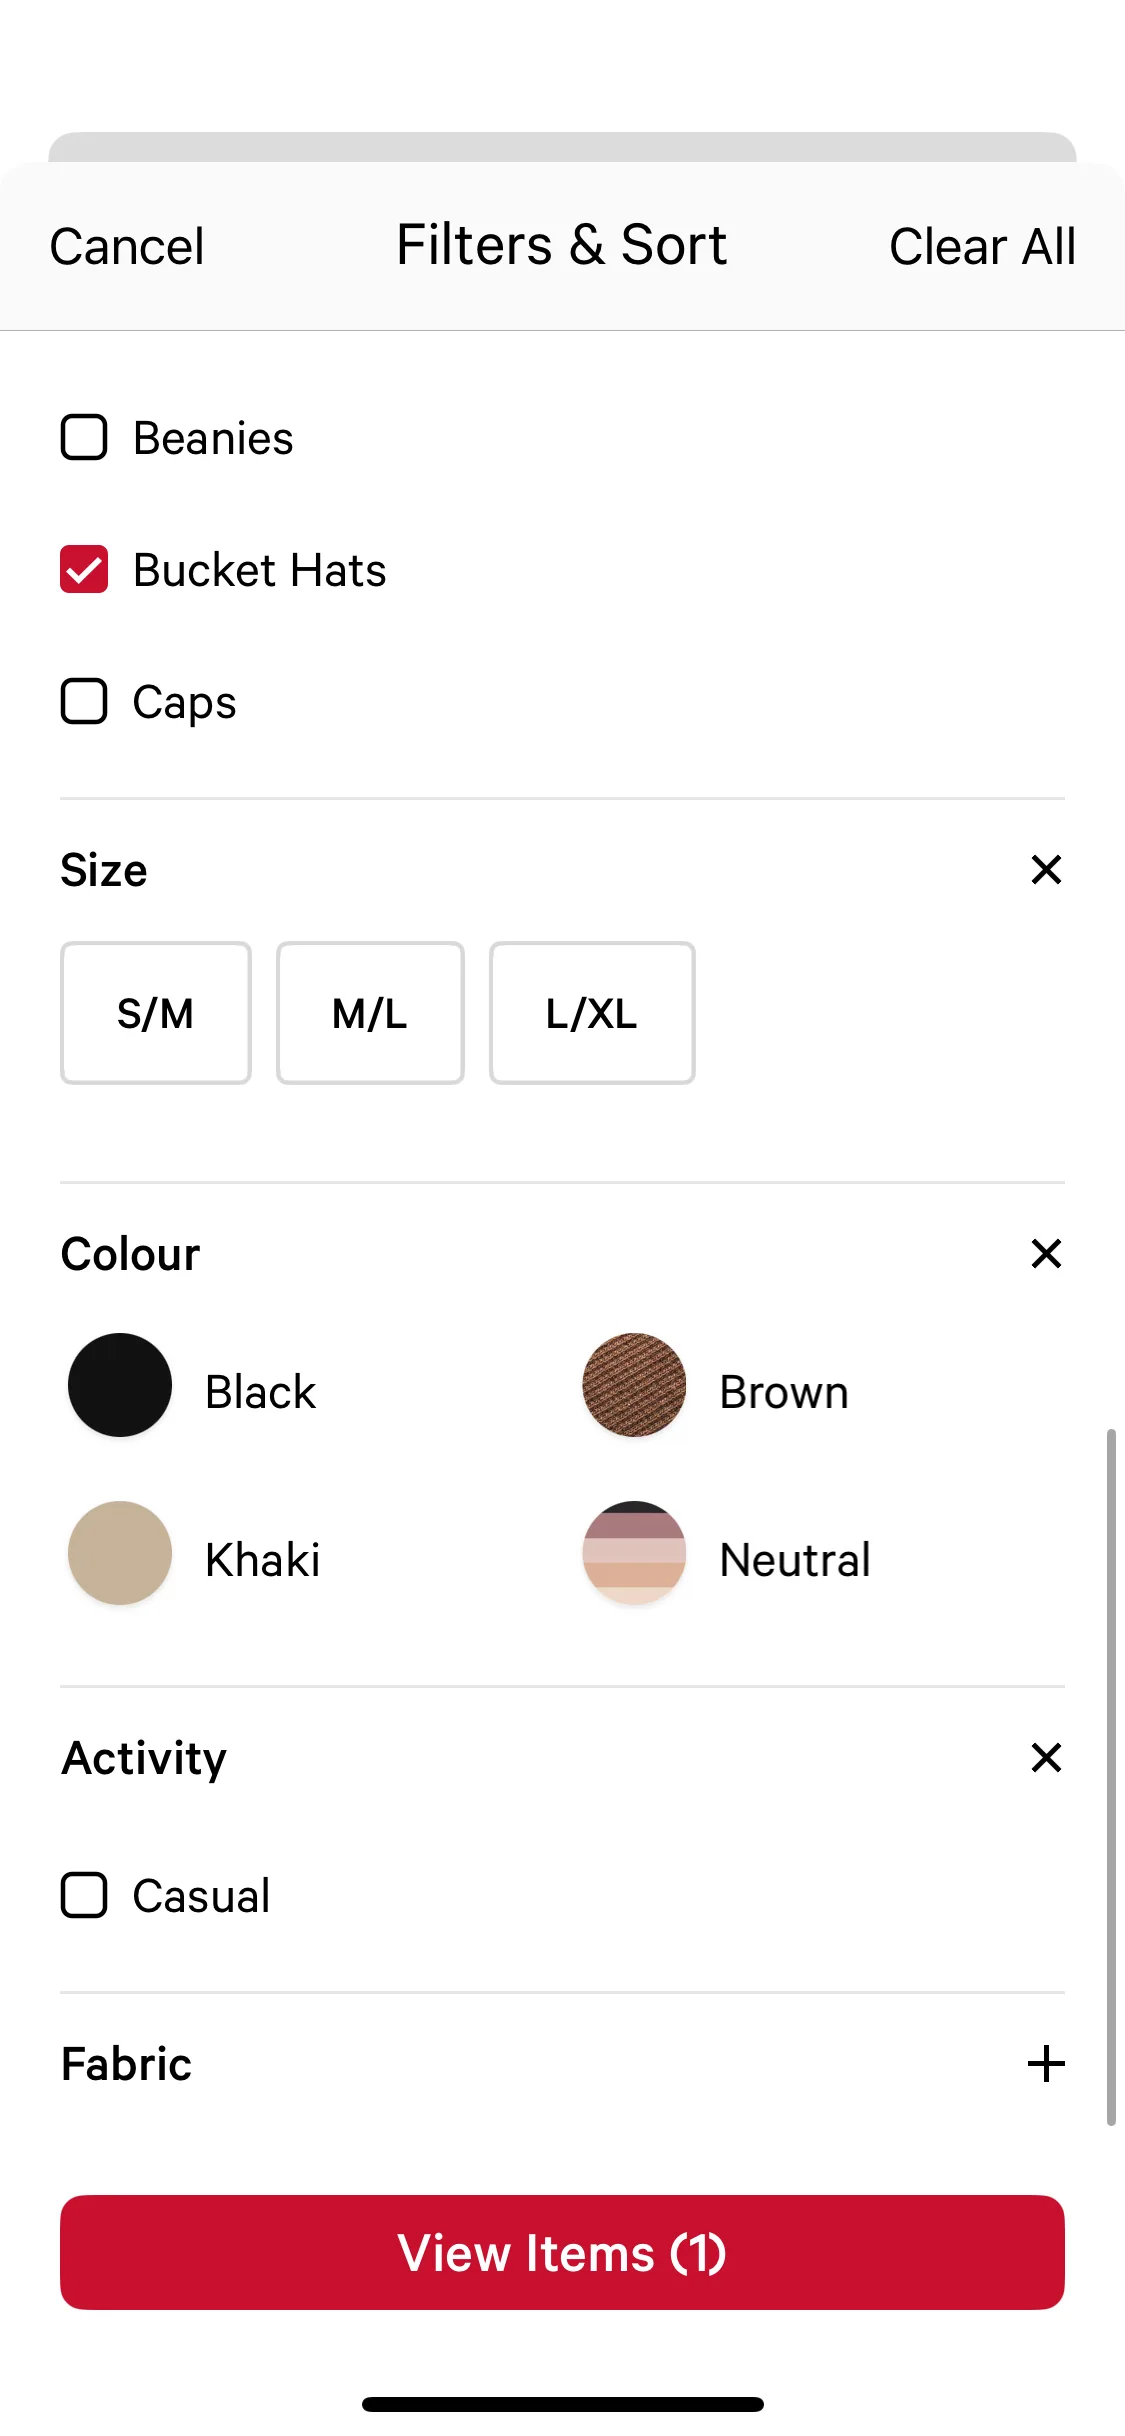The height and width of the screenshot is (2436, 1125).
Task: Check the Beanies checkbox
Action: pyautogui.click(x=84, y=438)
